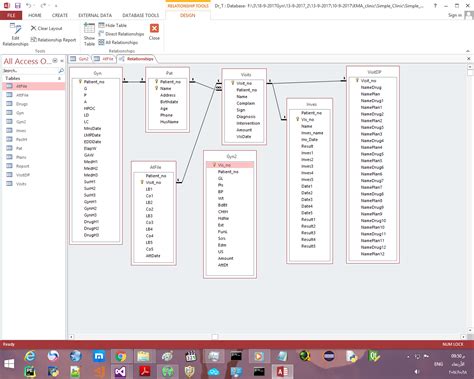Select the Relationships document tab
Viewport: 474px width, 379px height.
click(136, 59)
